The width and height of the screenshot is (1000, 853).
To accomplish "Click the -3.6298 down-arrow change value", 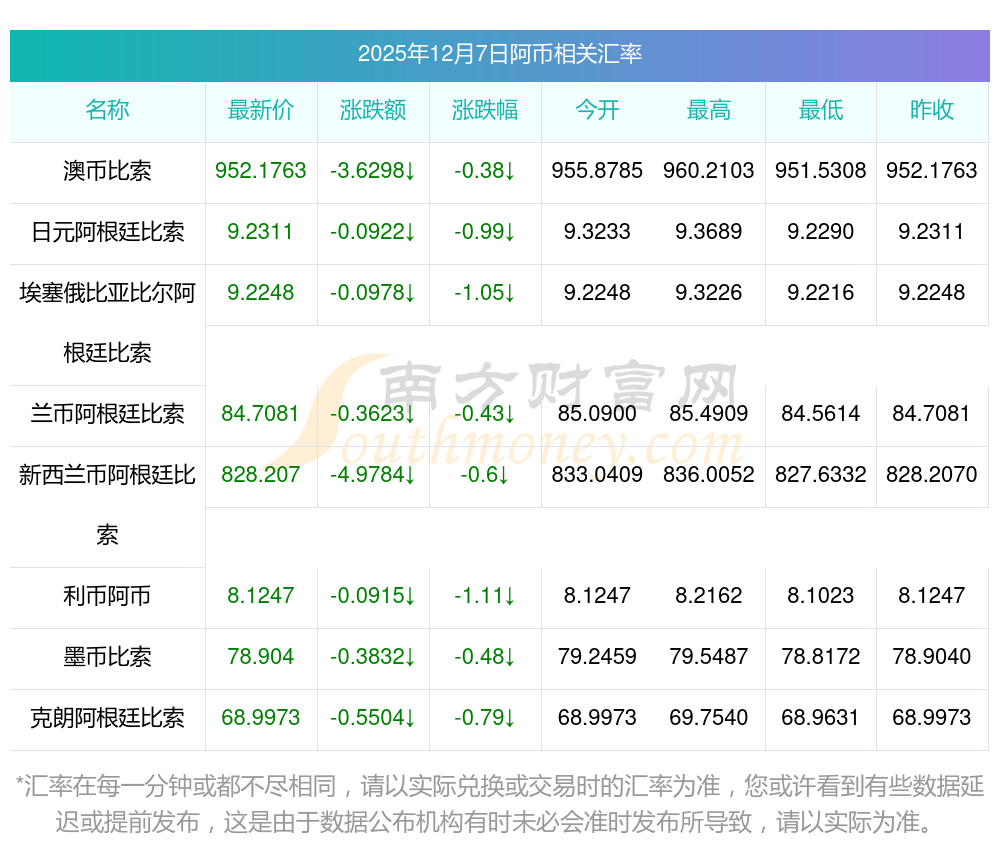I will click(372, 171).
